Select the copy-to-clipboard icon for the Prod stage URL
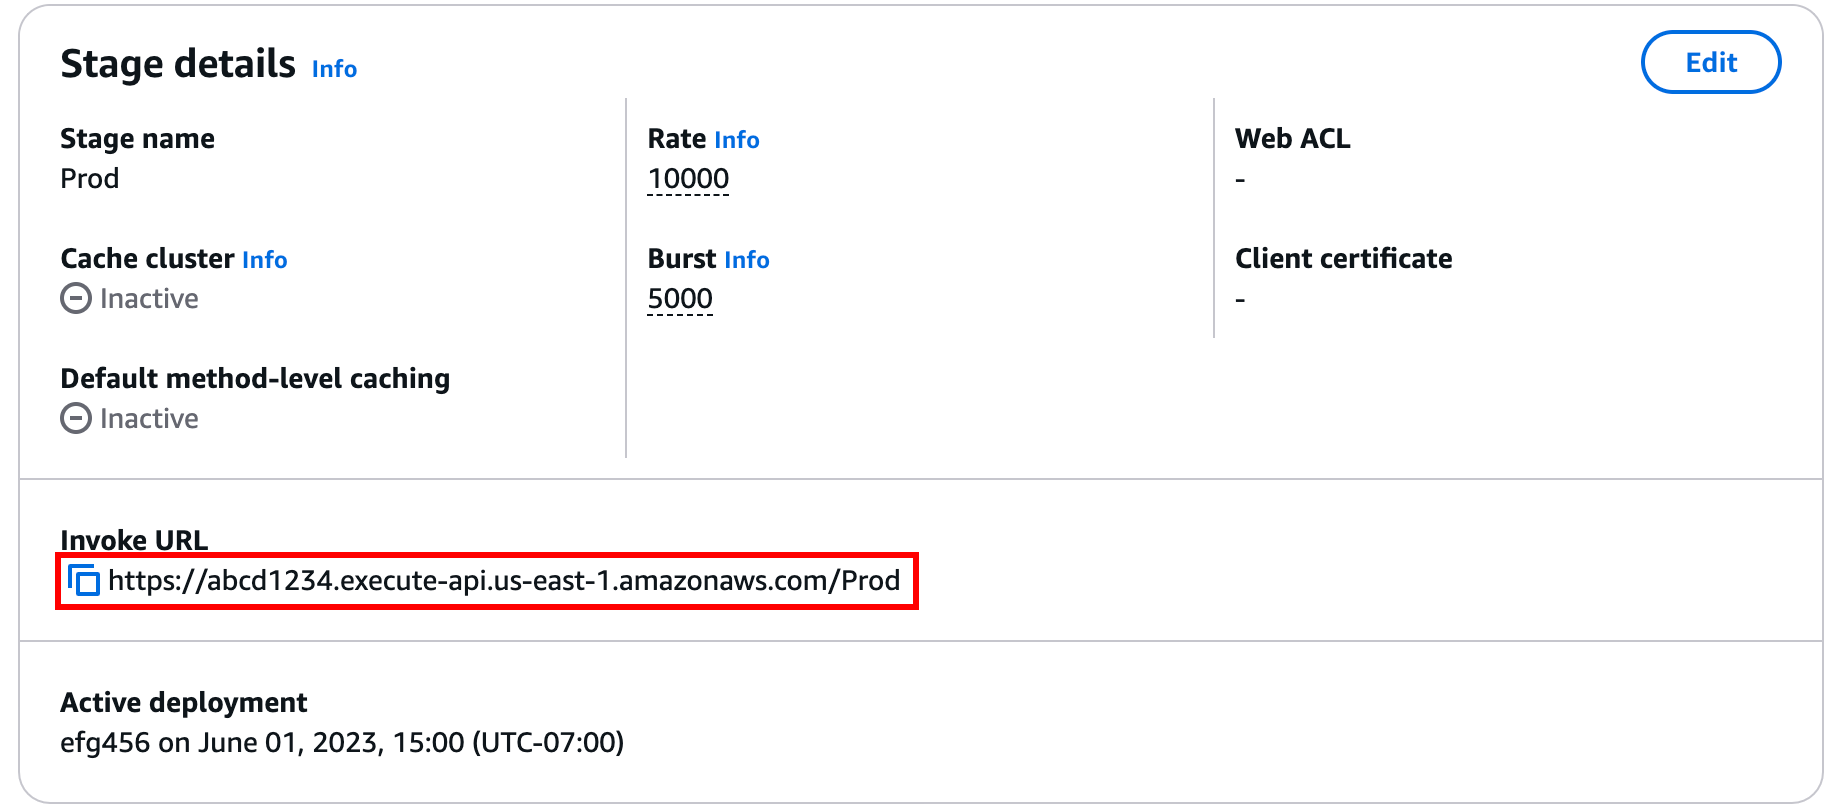This screenshot has height=812, width=1836. (x=85, y=579)
